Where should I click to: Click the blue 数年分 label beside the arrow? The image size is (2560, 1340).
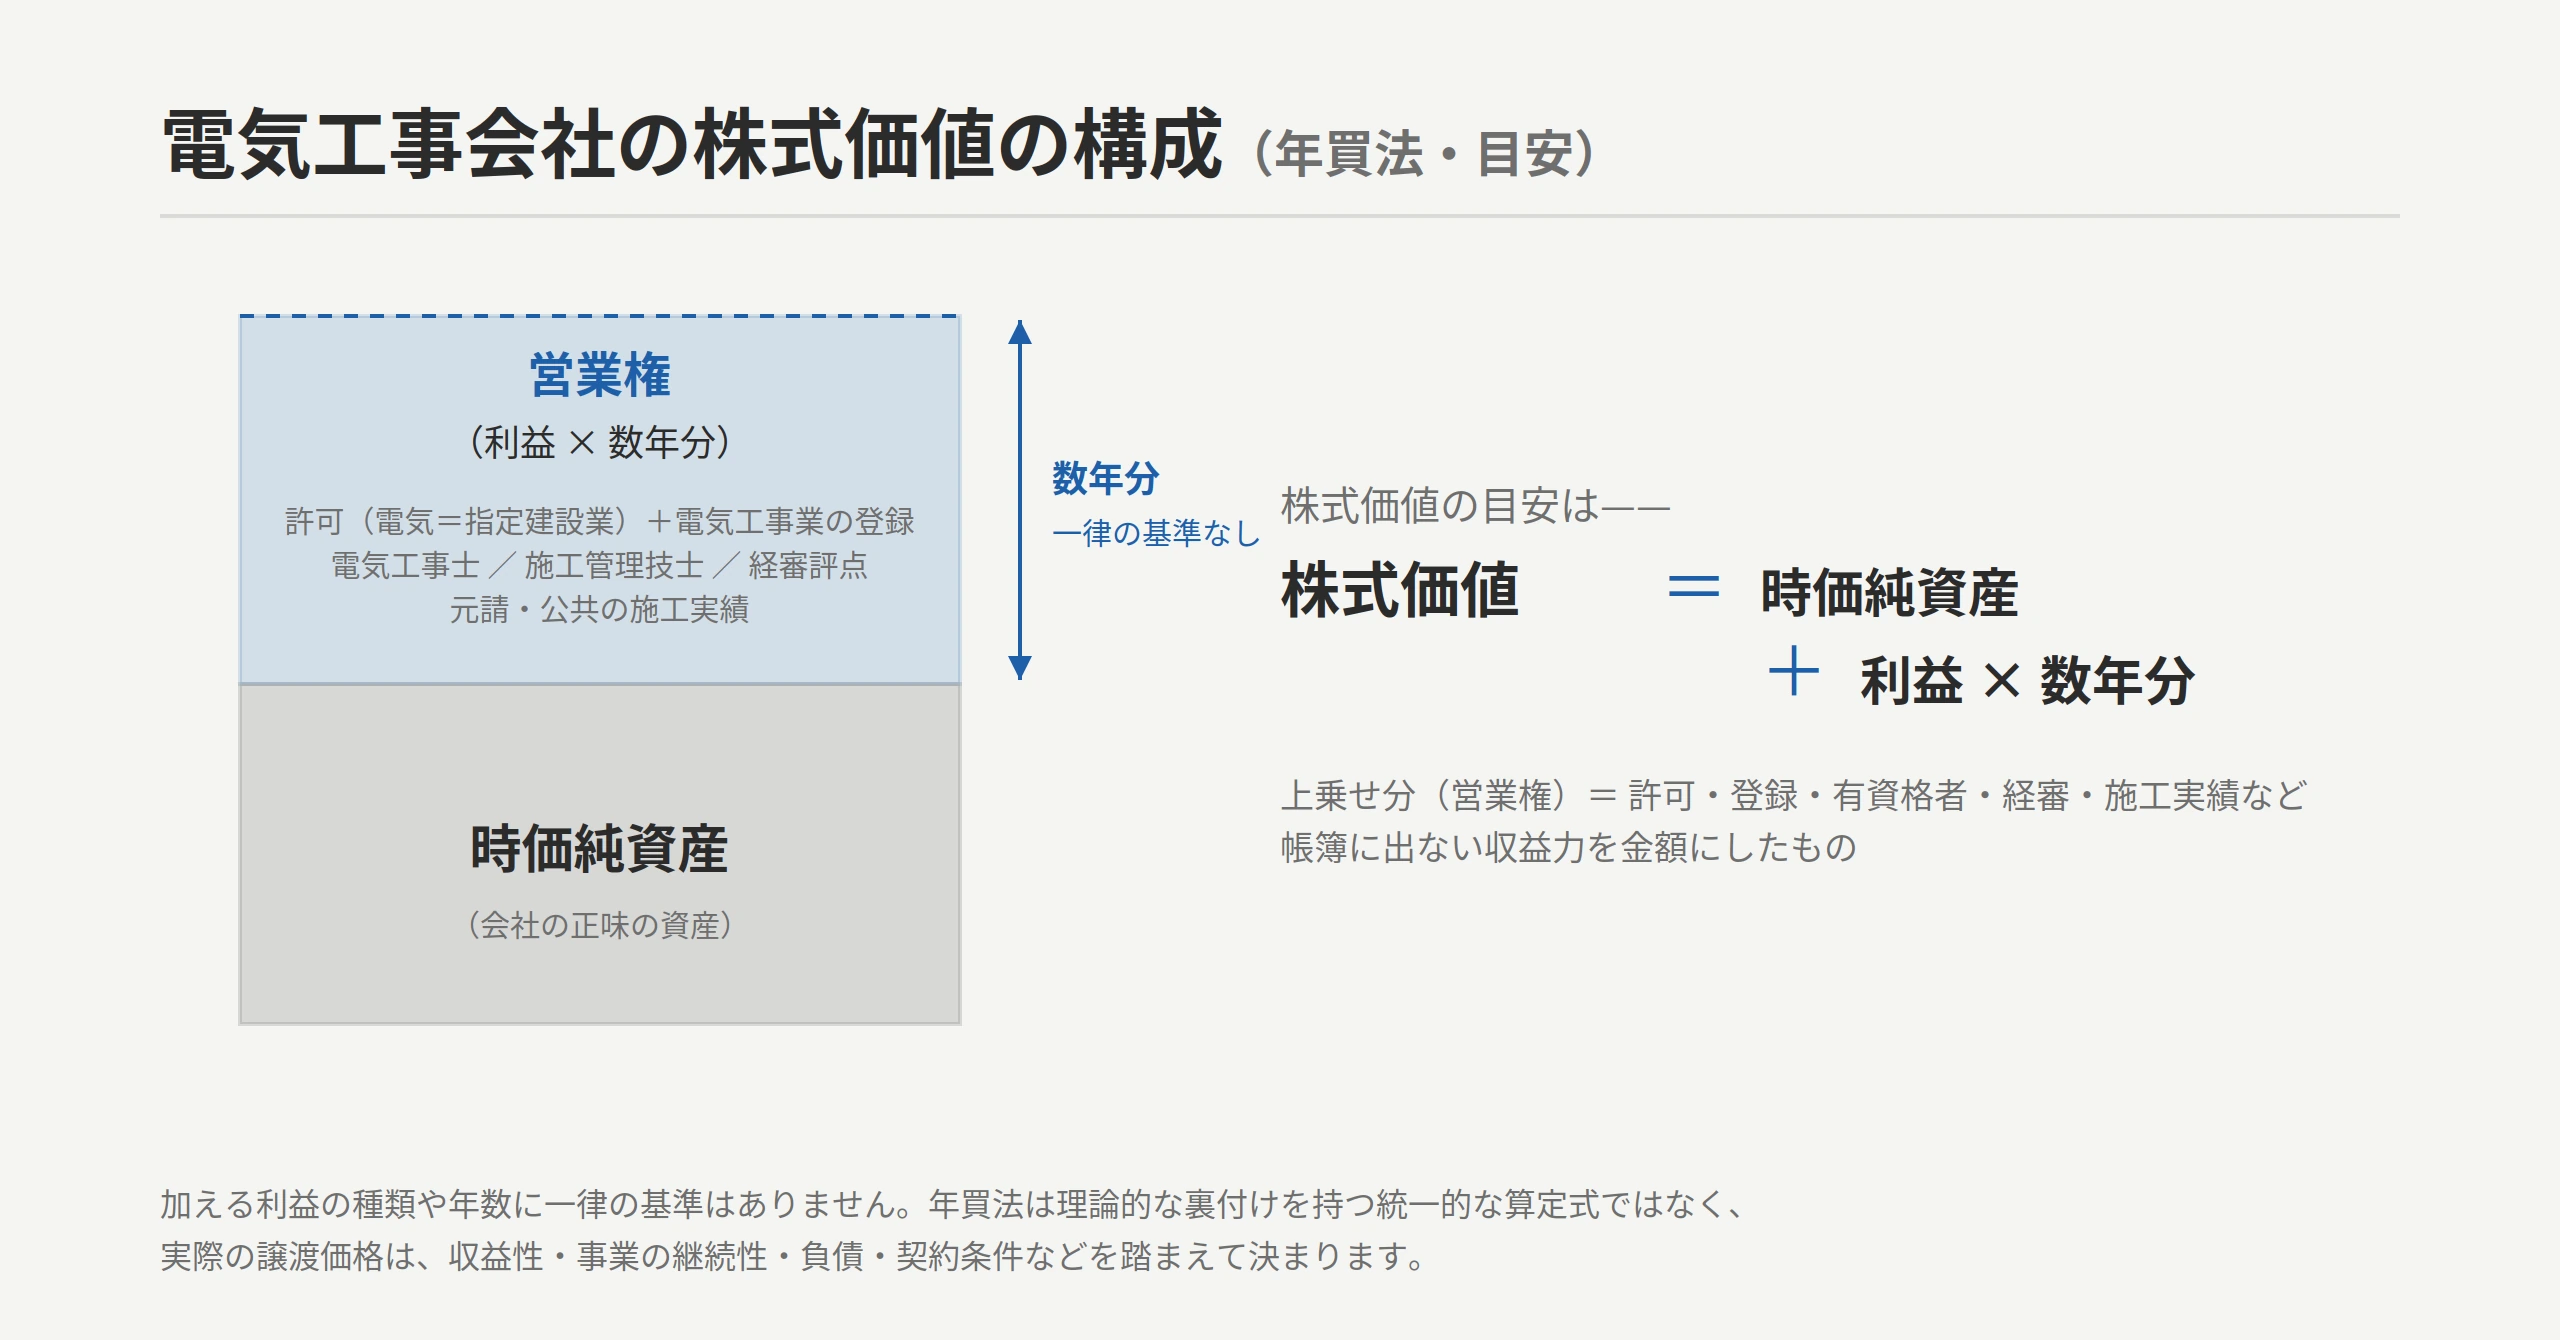pos(1106,478)
